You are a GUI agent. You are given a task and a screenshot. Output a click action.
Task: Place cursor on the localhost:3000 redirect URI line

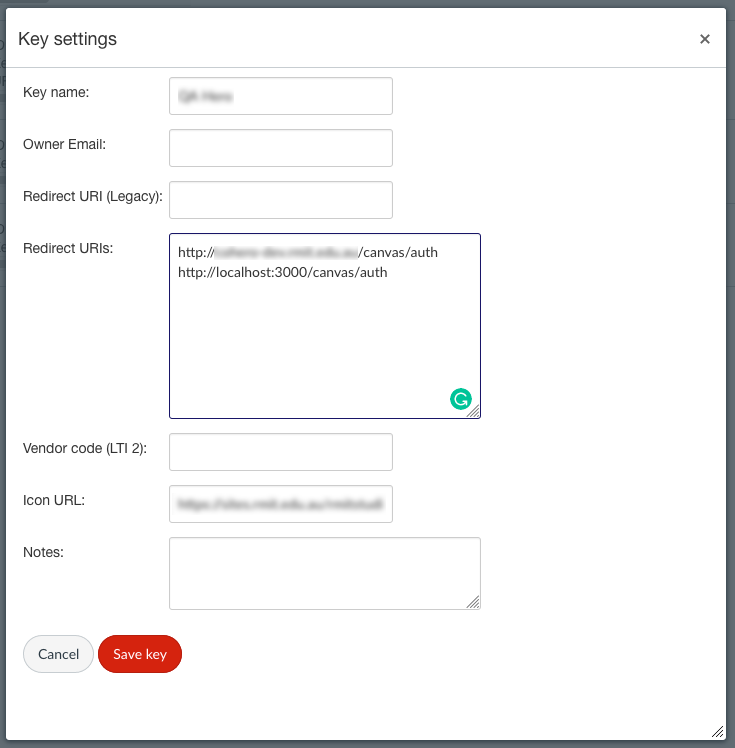coord(283,272)
